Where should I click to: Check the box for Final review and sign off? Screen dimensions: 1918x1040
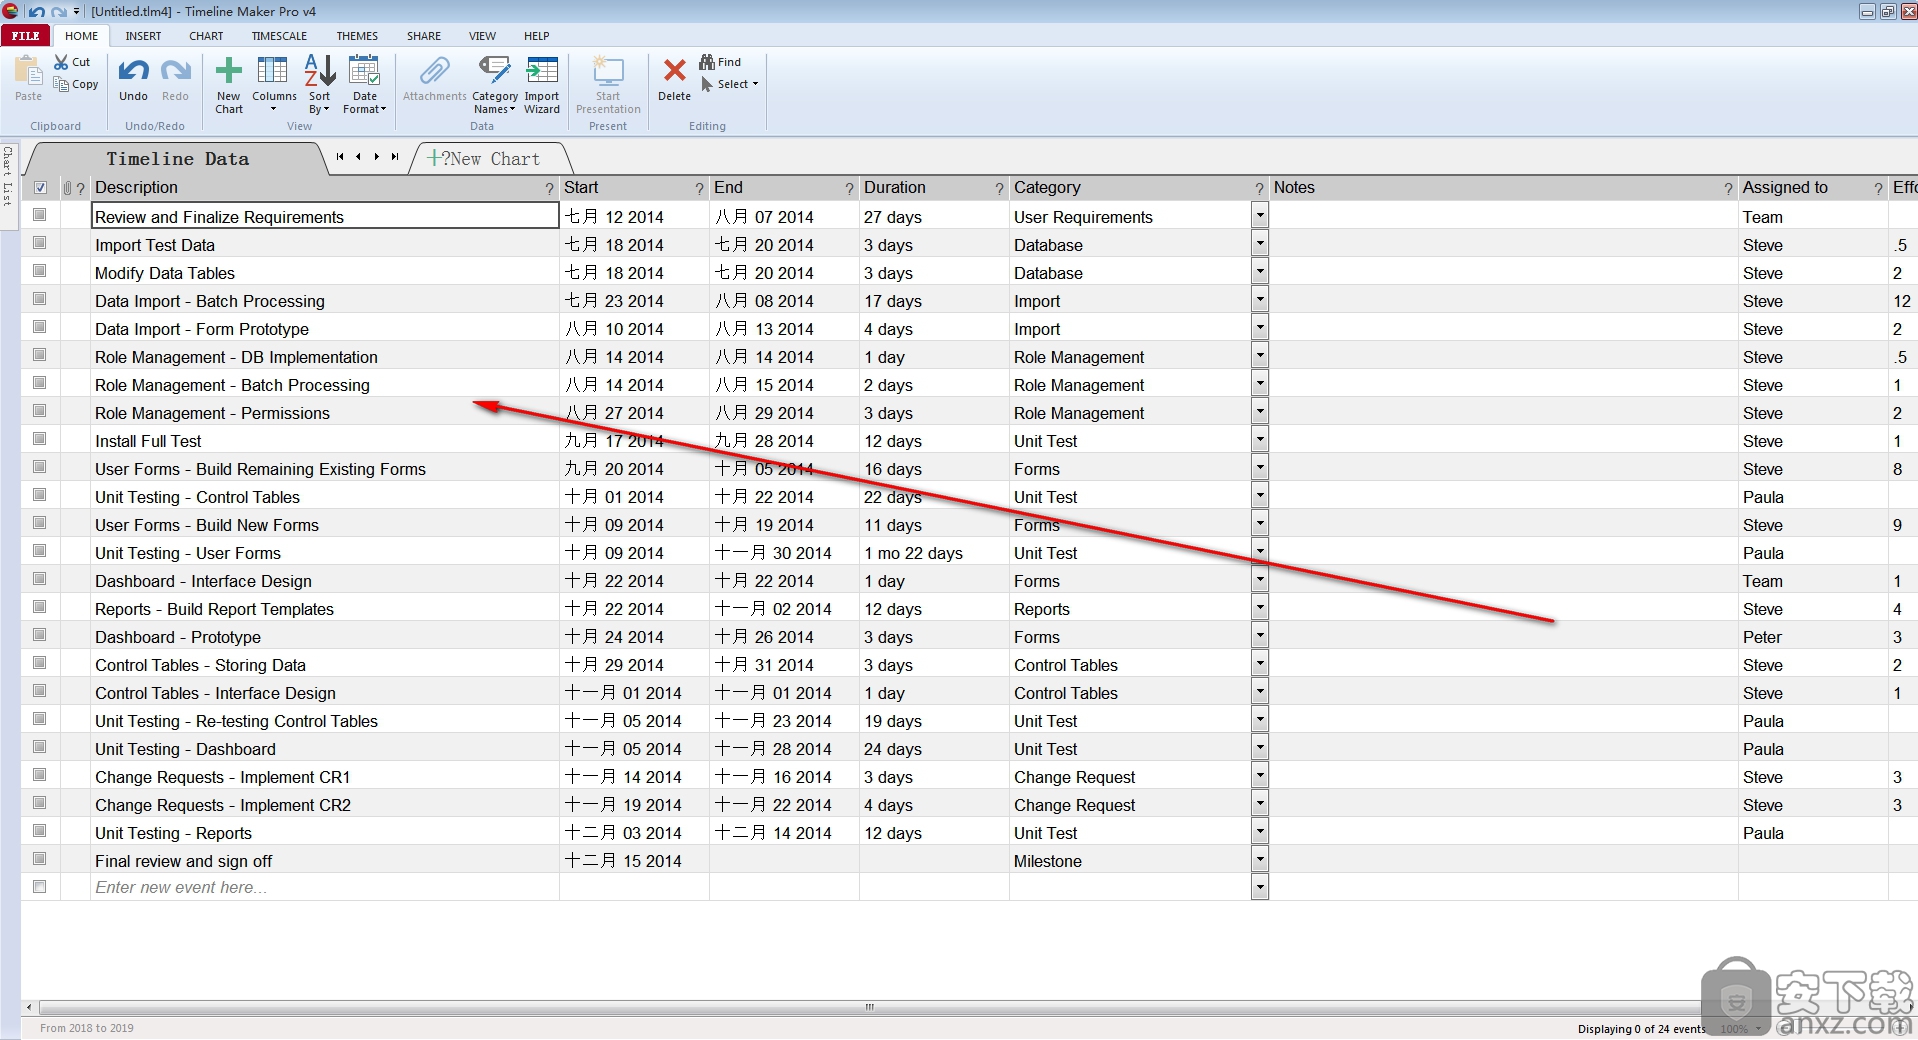tap(40, 859)
